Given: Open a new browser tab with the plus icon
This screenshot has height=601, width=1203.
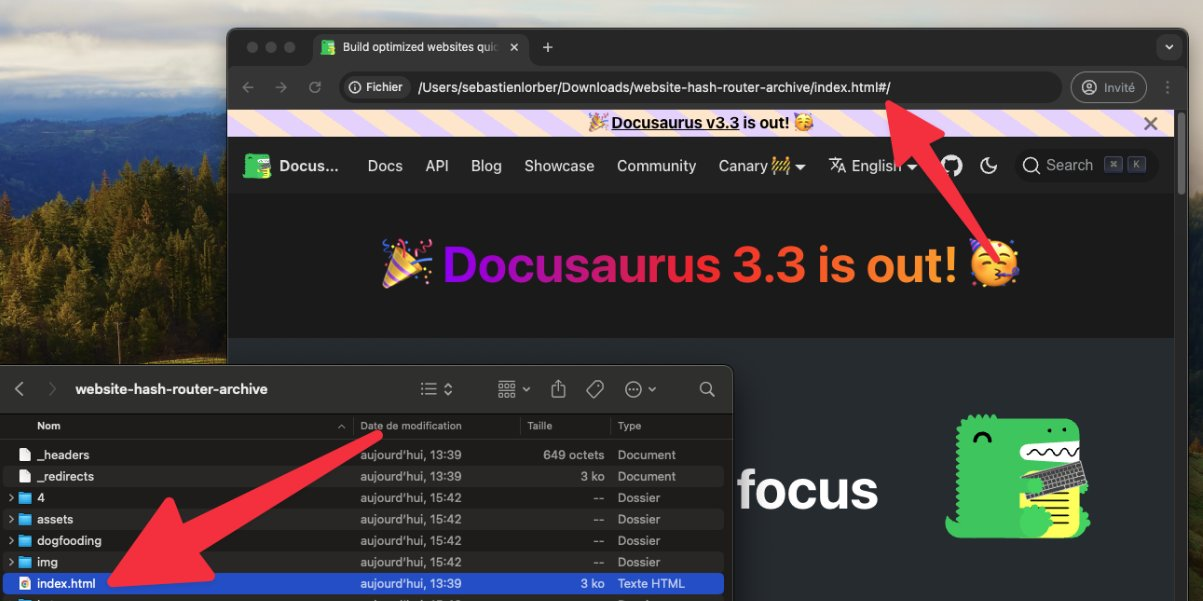Looking at the screenshot, I should 547,47.
